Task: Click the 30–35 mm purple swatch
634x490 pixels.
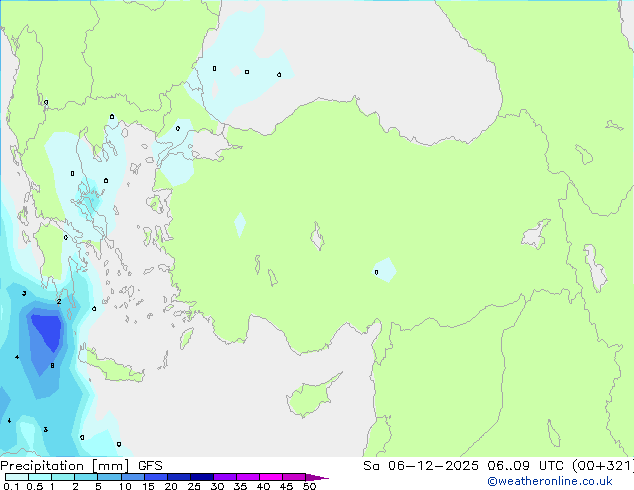Action: pos(225,477)
